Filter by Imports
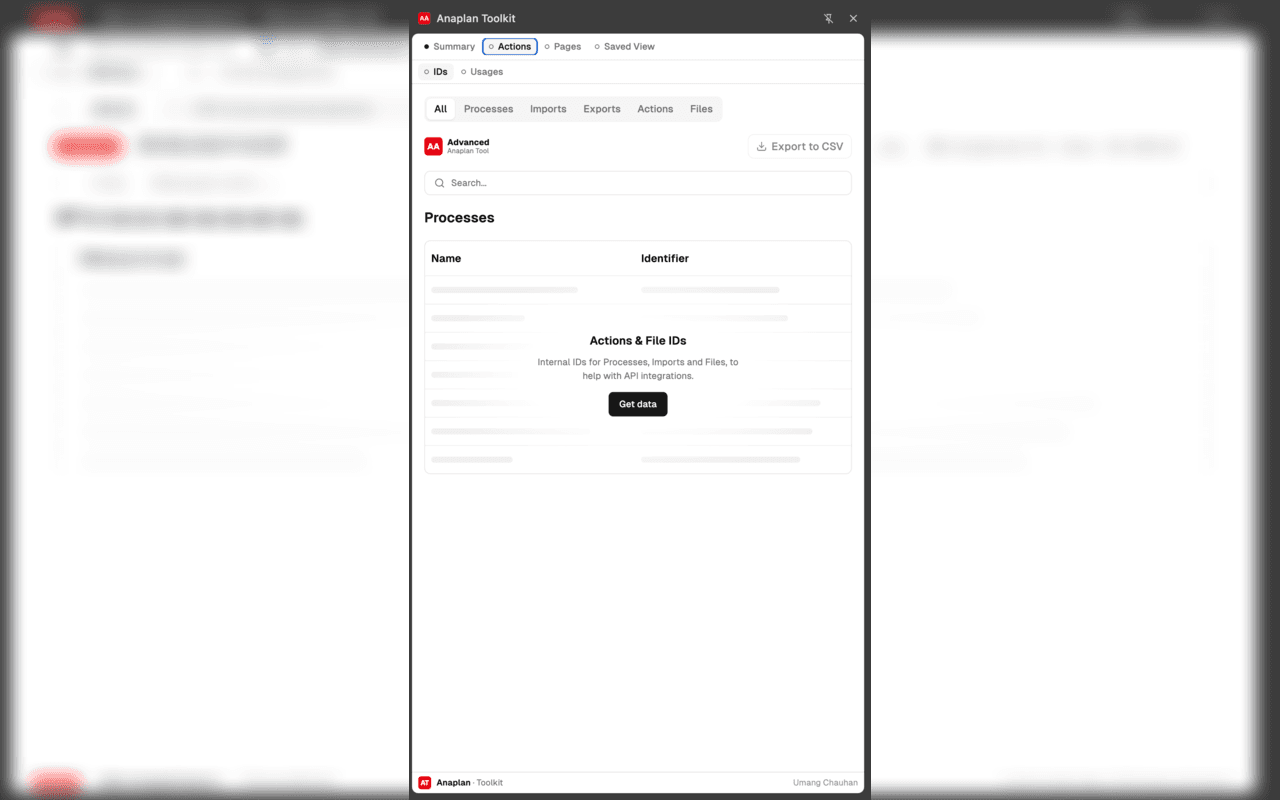Image resolution: width=1280 pixels, height=800 pixels. pos(548,109)
